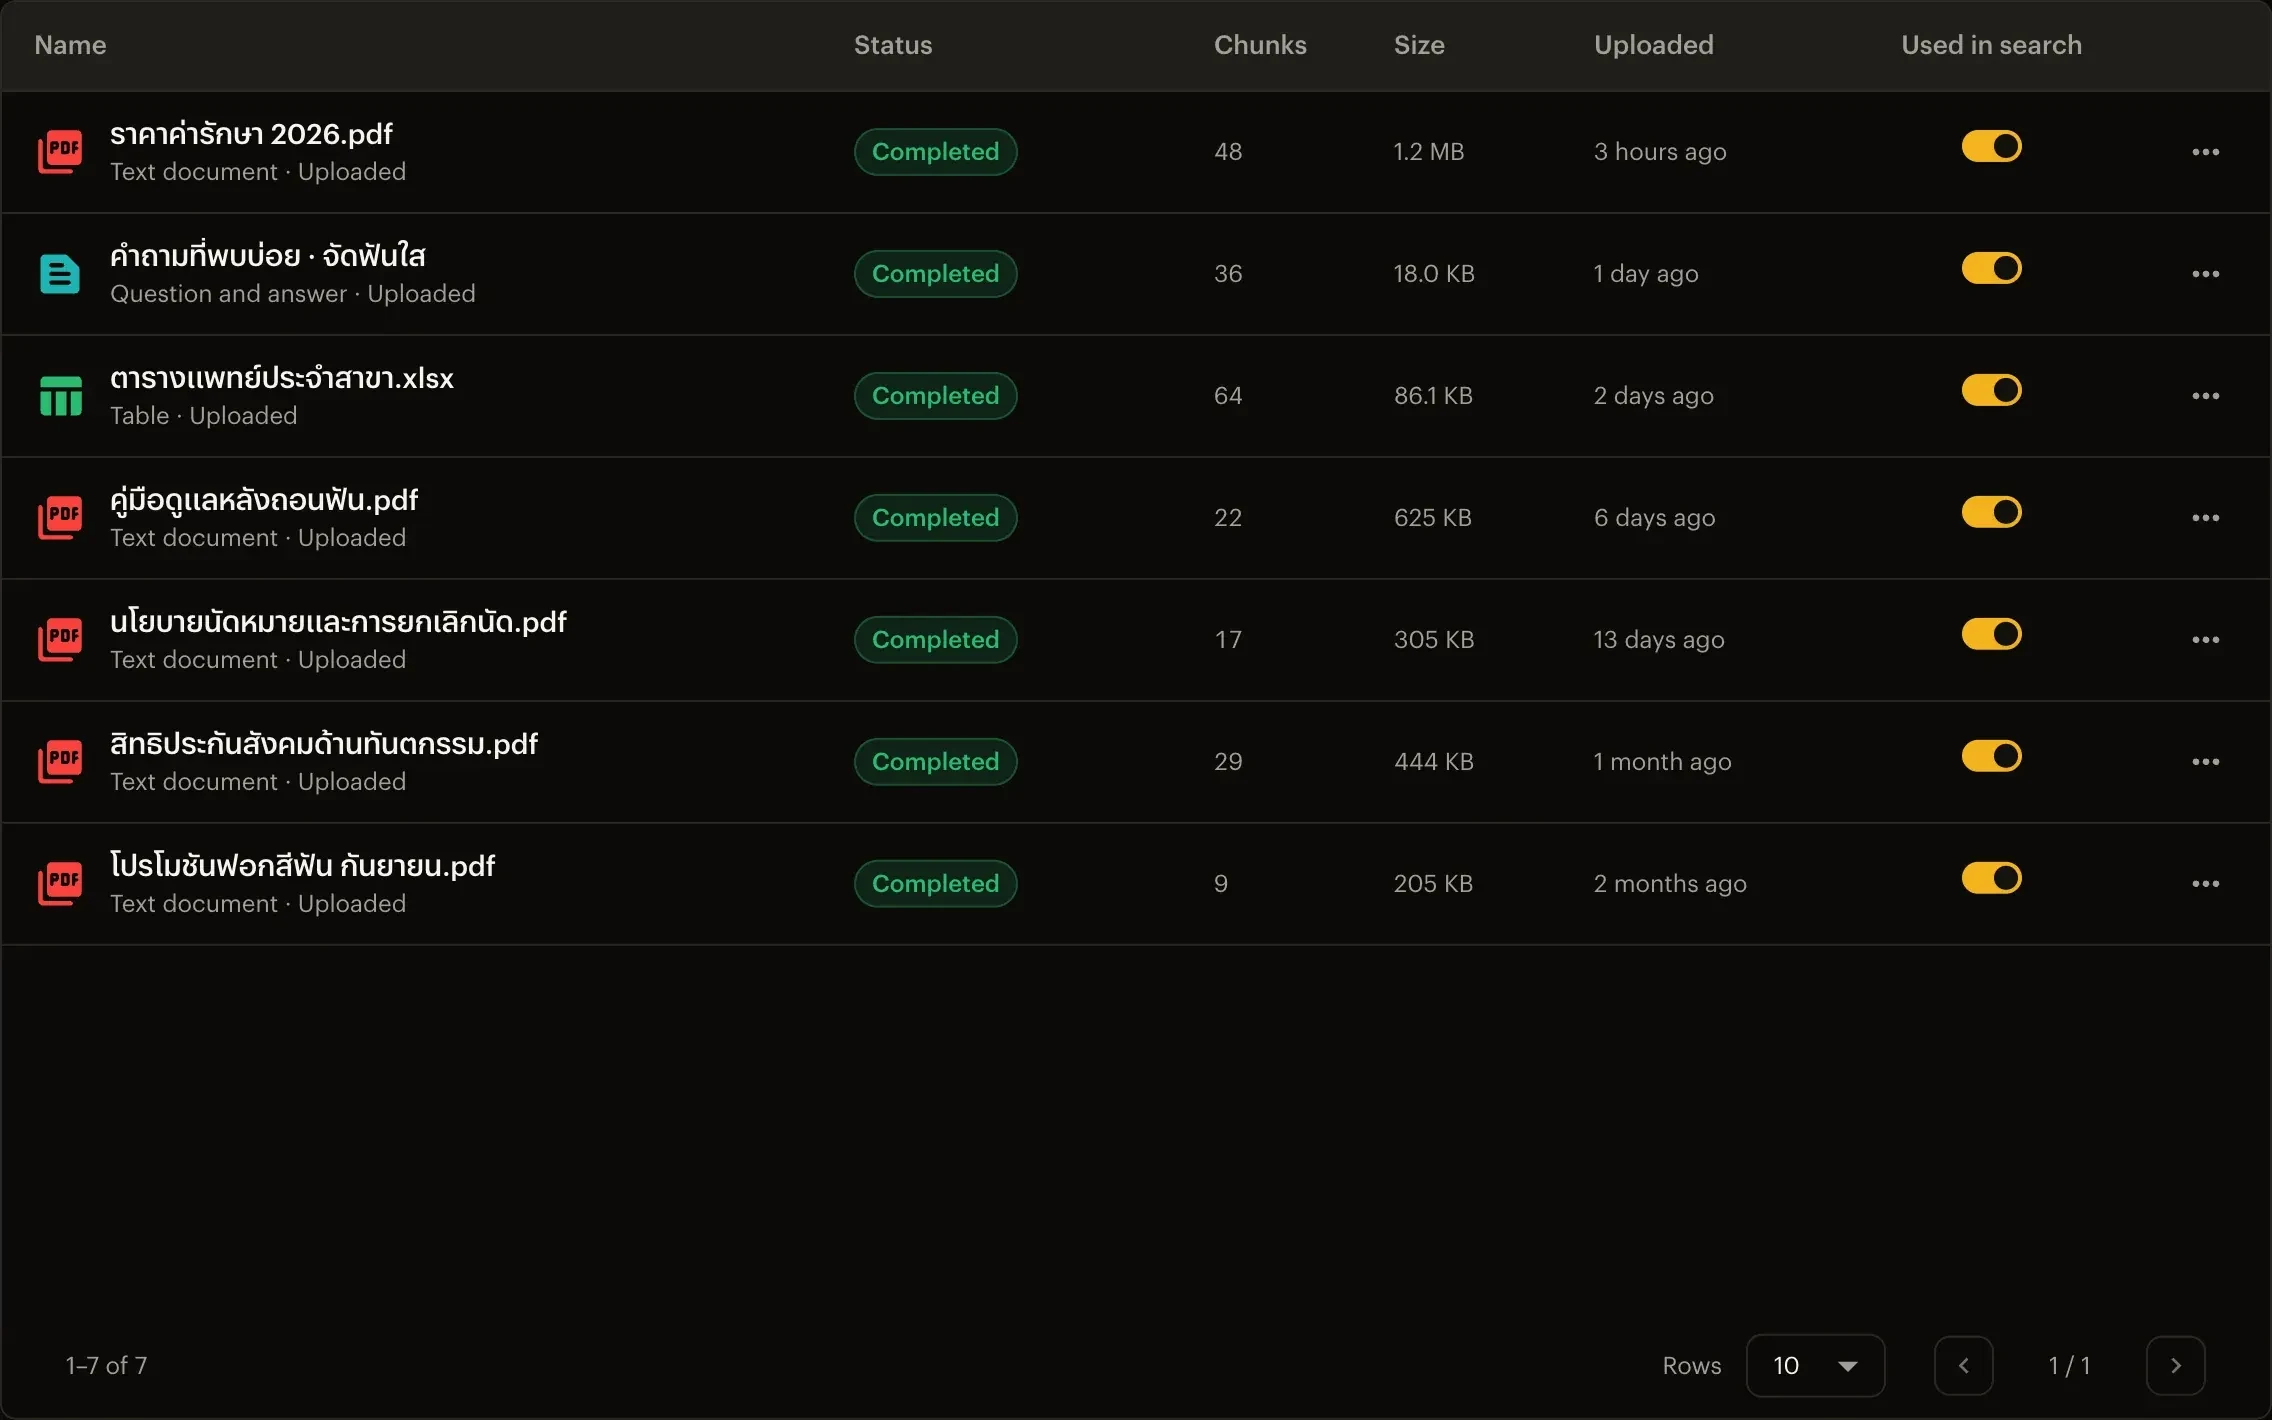The image size is (2272, 1420).
Task: Open more options for สิทธิประกันสังคมด้านทันตกรรม.pdf
Action: 2205,762
